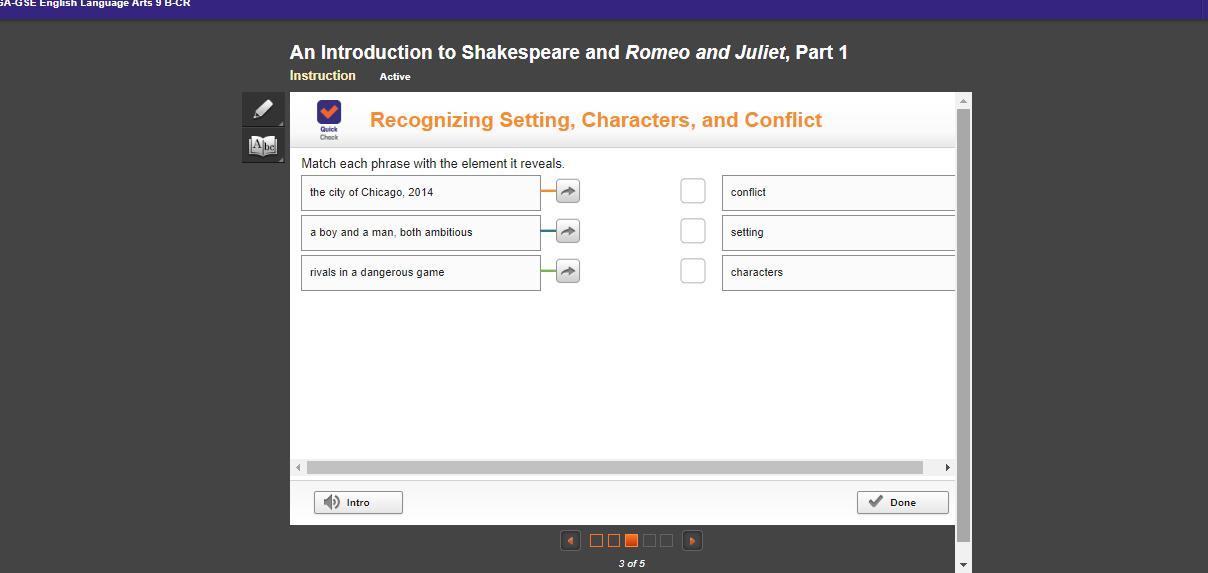Jump to slide 2 square

[x=614, y=540]
